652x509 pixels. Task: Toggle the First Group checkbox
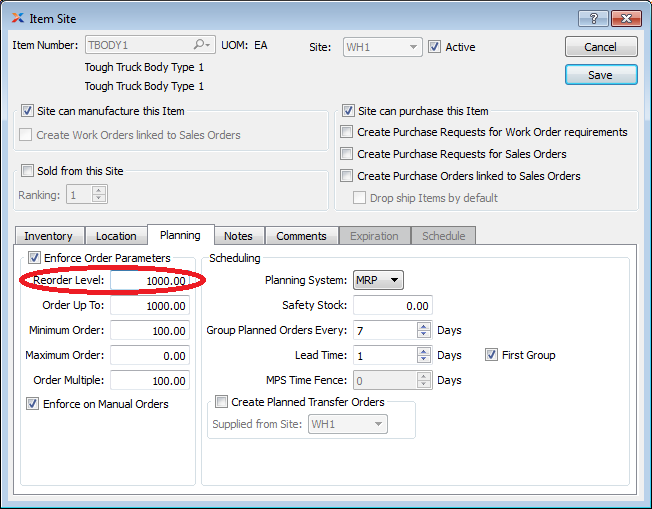(x=491, y=355)
